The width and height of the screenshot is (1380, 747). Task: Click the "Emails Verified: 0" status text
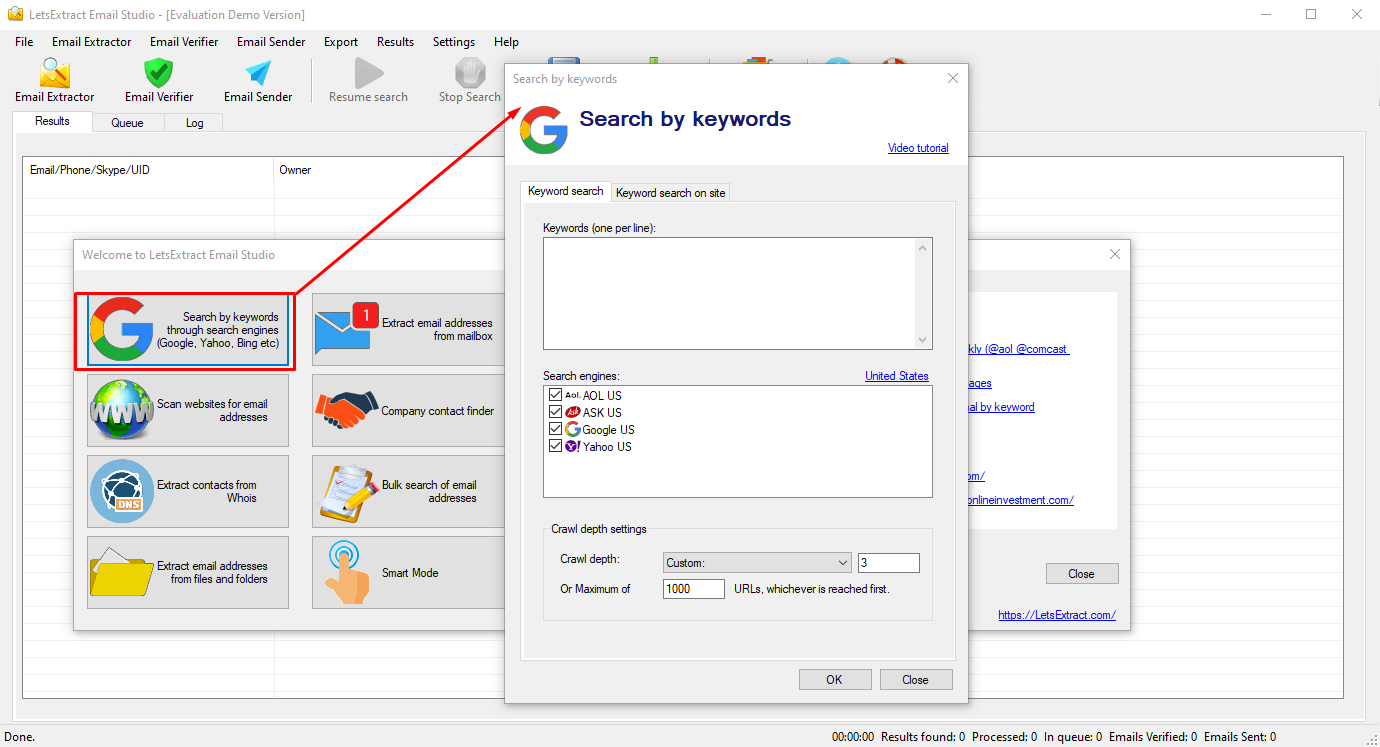1153,737
